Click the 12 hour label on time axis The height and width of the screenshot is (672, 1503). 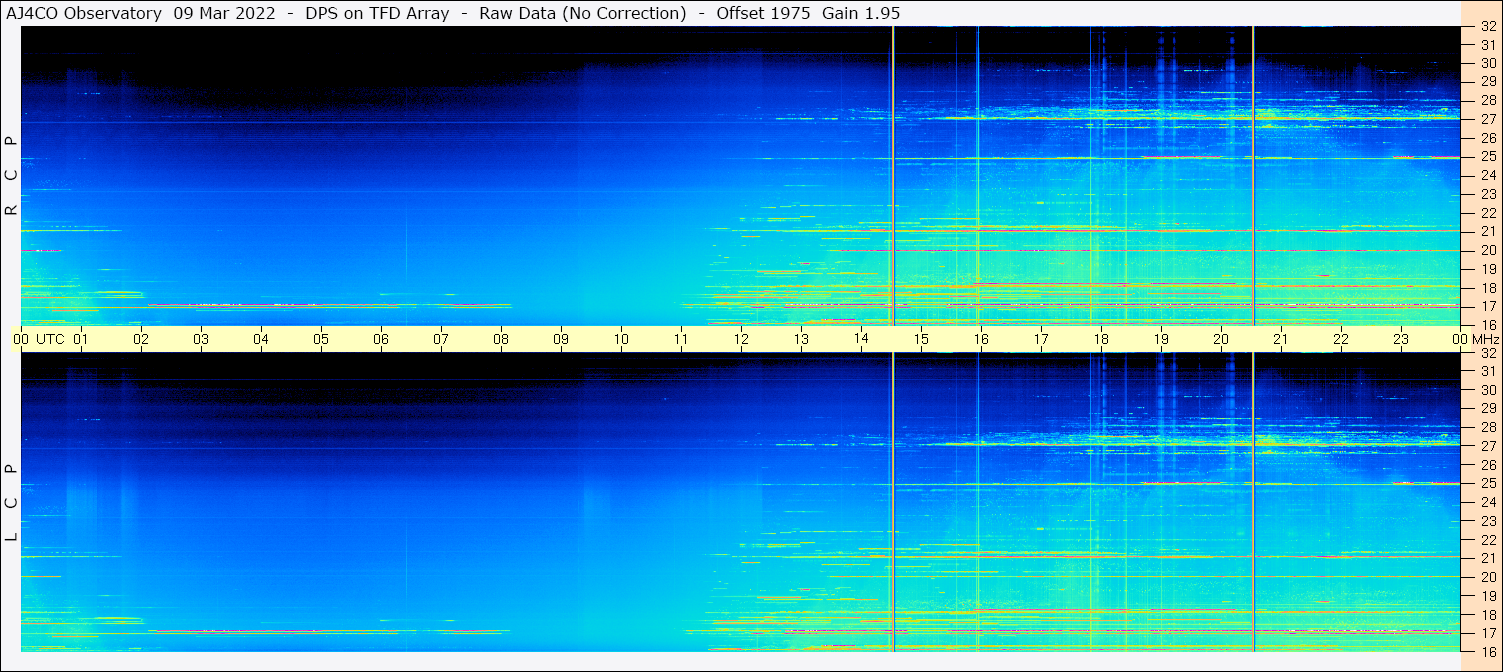point(741,339)
